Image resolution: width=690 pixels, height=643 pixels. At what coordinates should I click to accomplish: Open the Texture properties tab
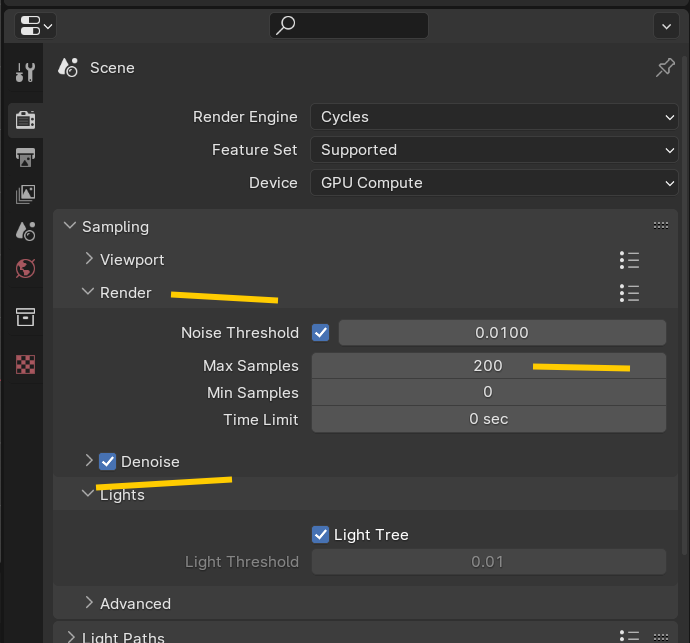(x=26, y=364)
